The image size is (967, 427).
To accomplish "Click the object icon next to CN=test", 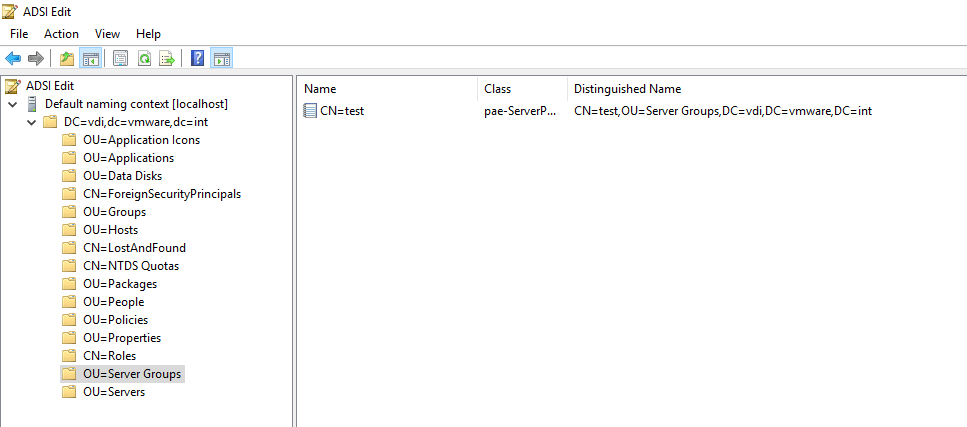I will [310, 111].
